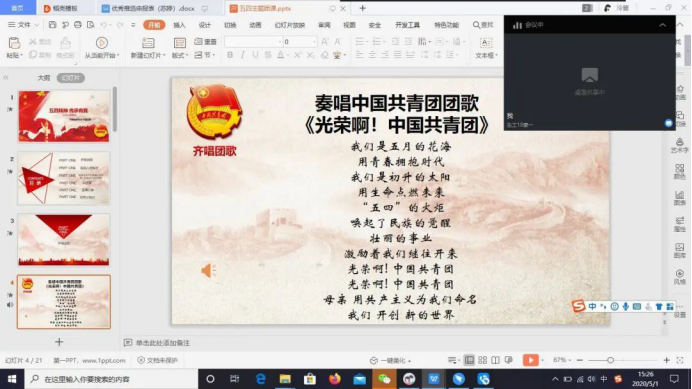692x389 pixels.
Task: Start slideshow with orange play button
Action: (x=530, y=360)
